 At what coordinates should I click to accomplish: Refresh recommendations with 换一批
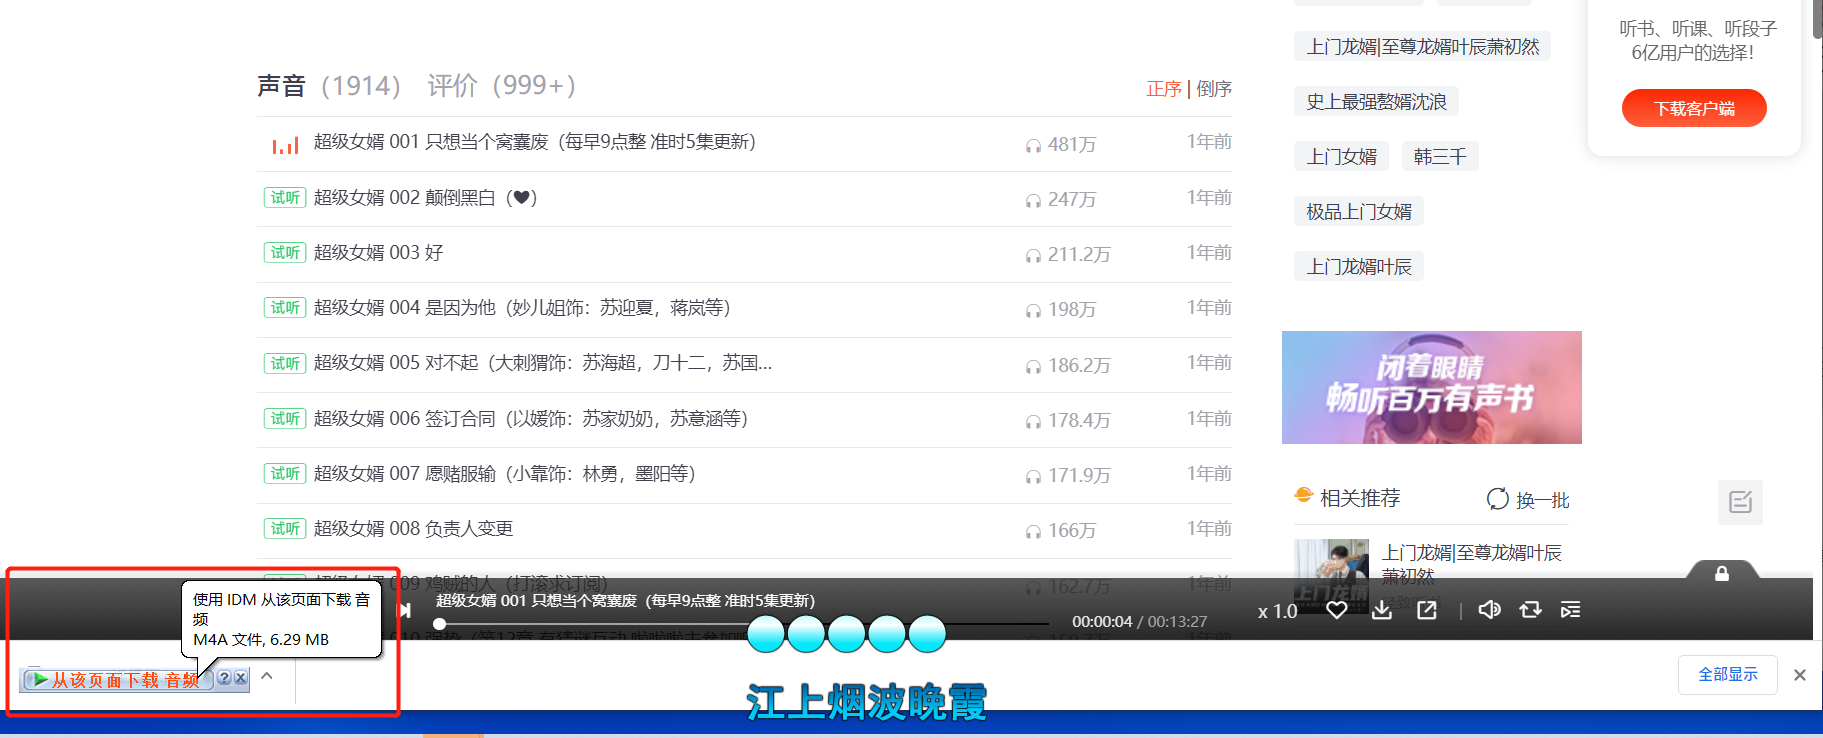coord(1528,499)
